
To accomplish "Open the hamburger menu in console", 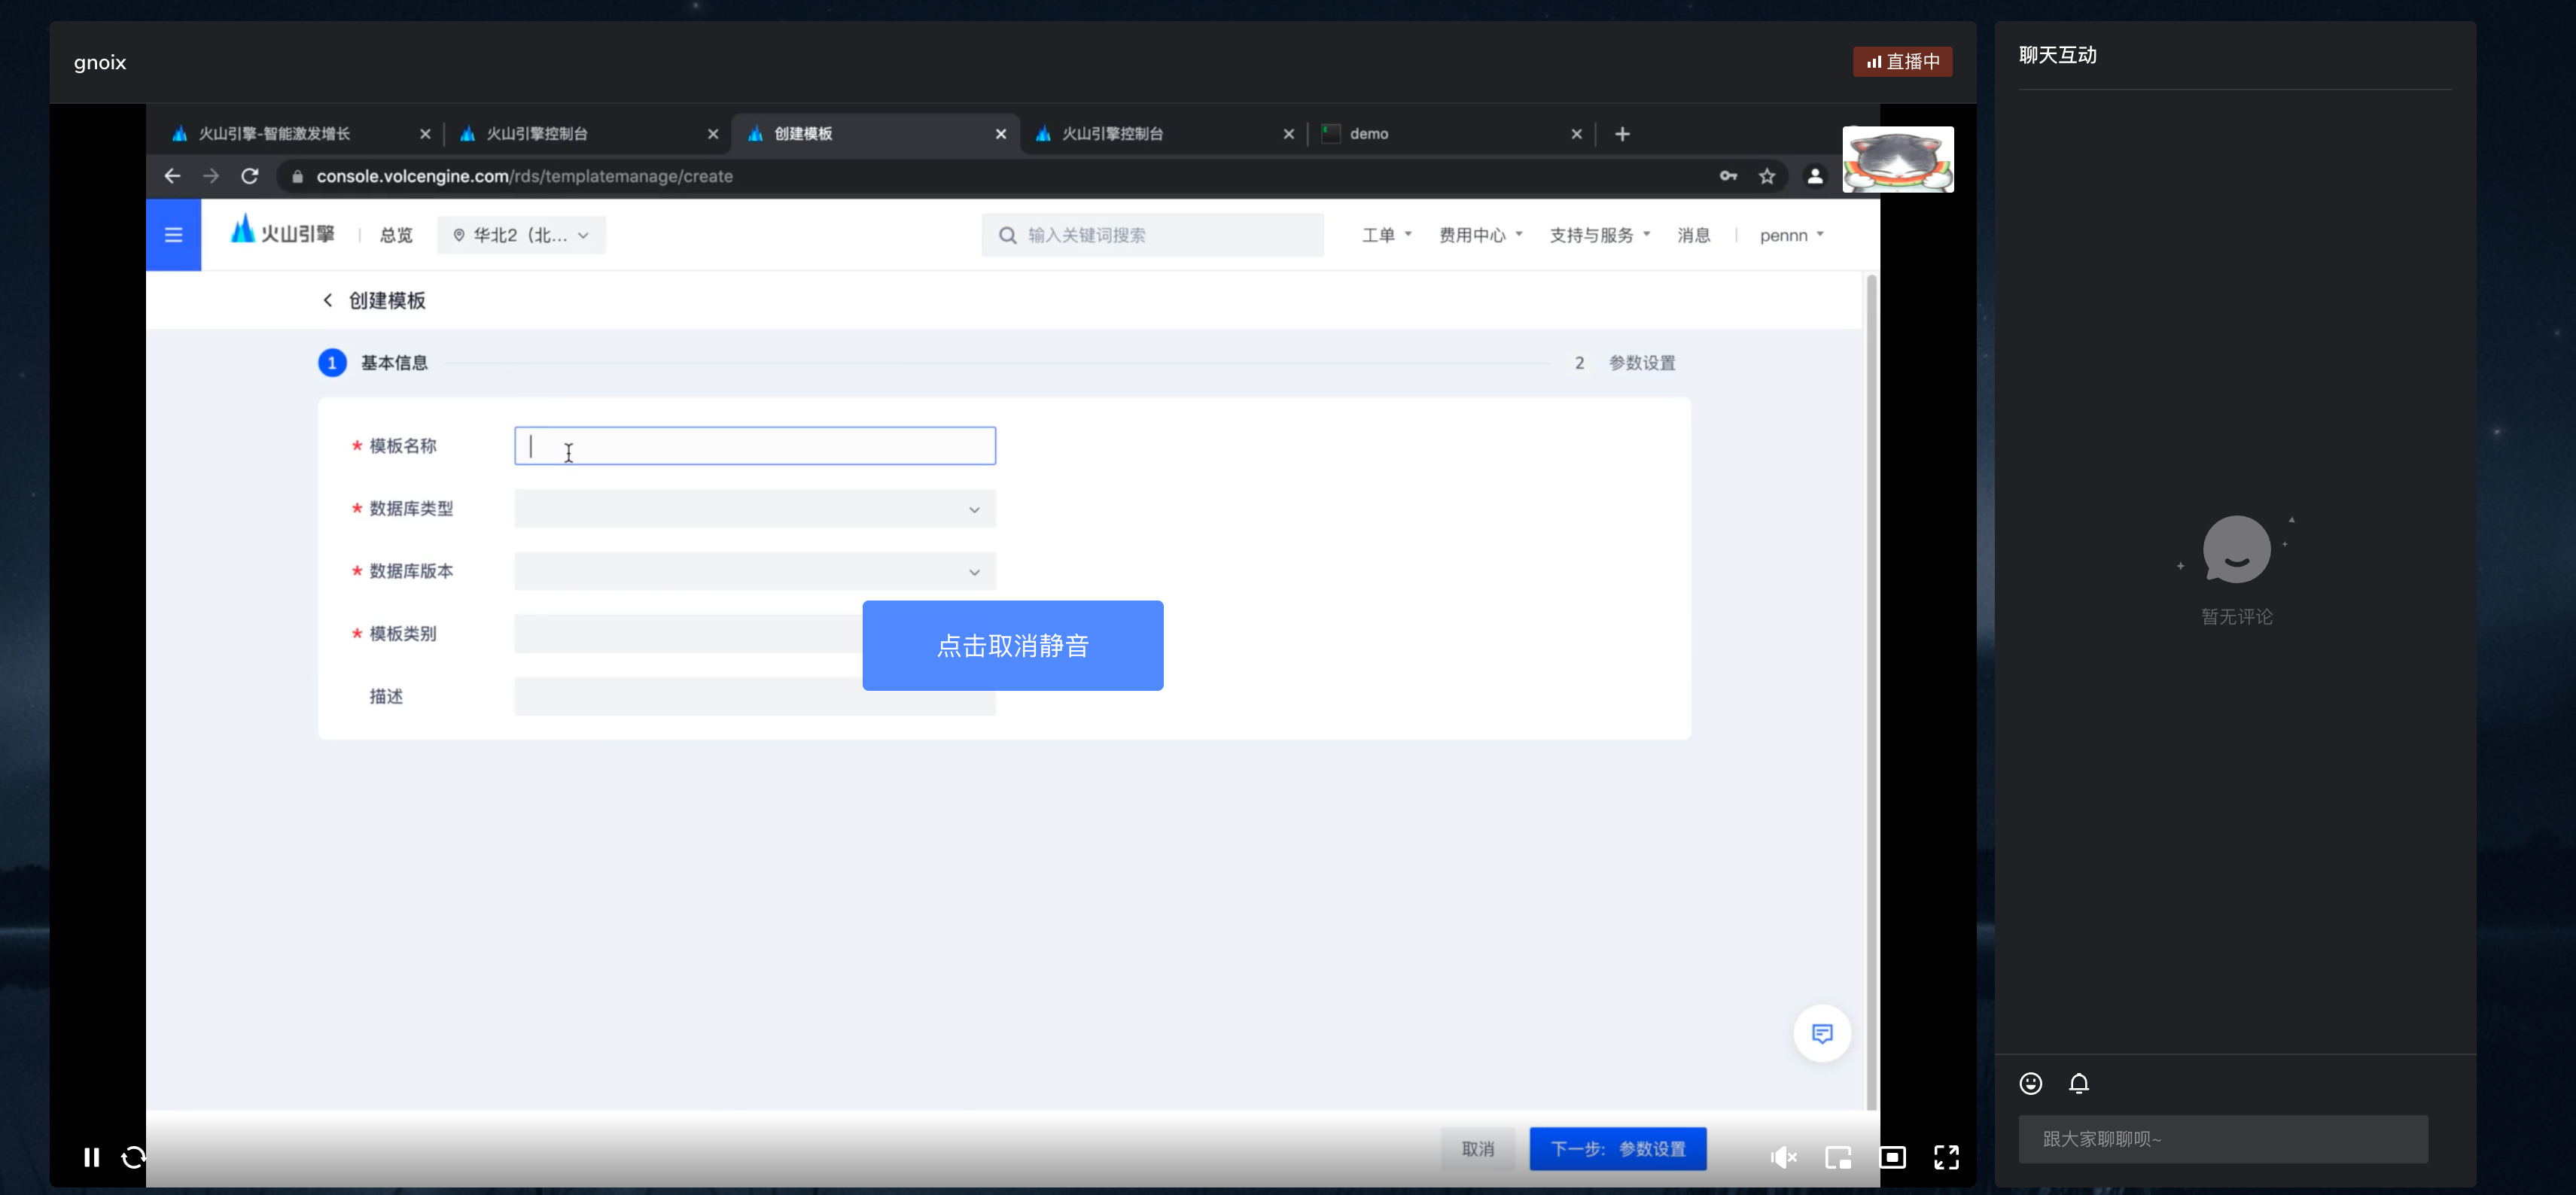I will click(173, 235).
